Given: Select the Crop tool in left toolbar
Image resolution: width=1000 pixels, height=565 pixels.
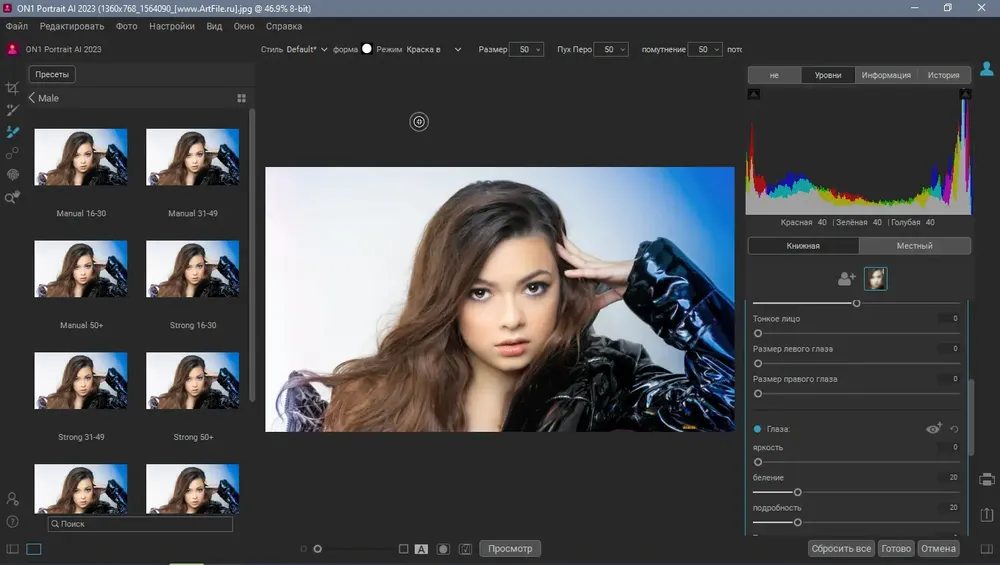Looking at the screenshot, I should pos(13,89).
